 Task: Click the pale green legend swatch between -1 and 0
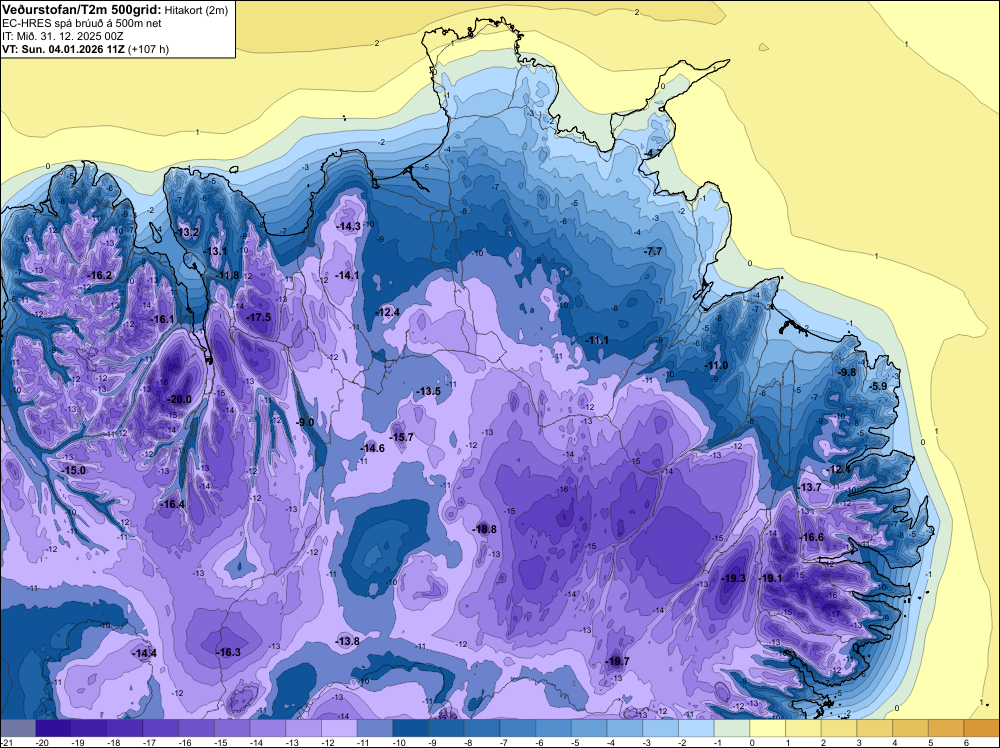[x=732, y=728]
